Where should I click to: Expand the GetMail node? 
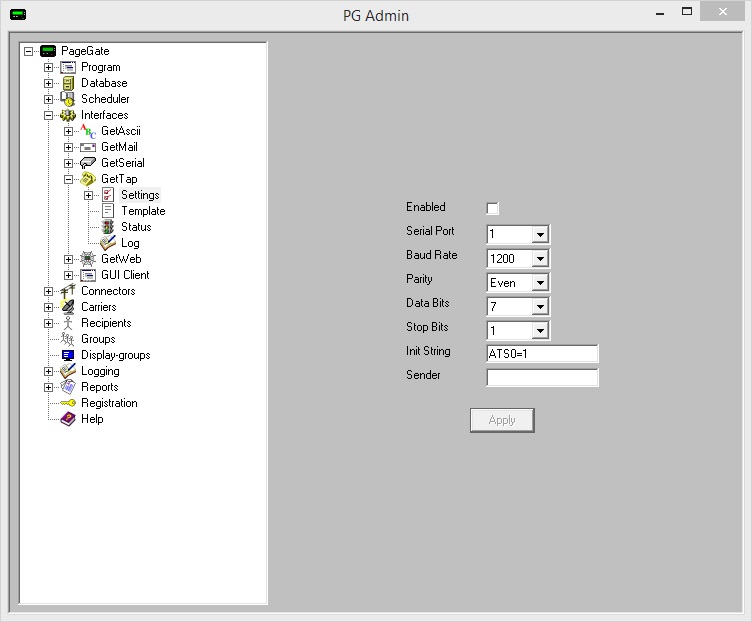[69, 147]
